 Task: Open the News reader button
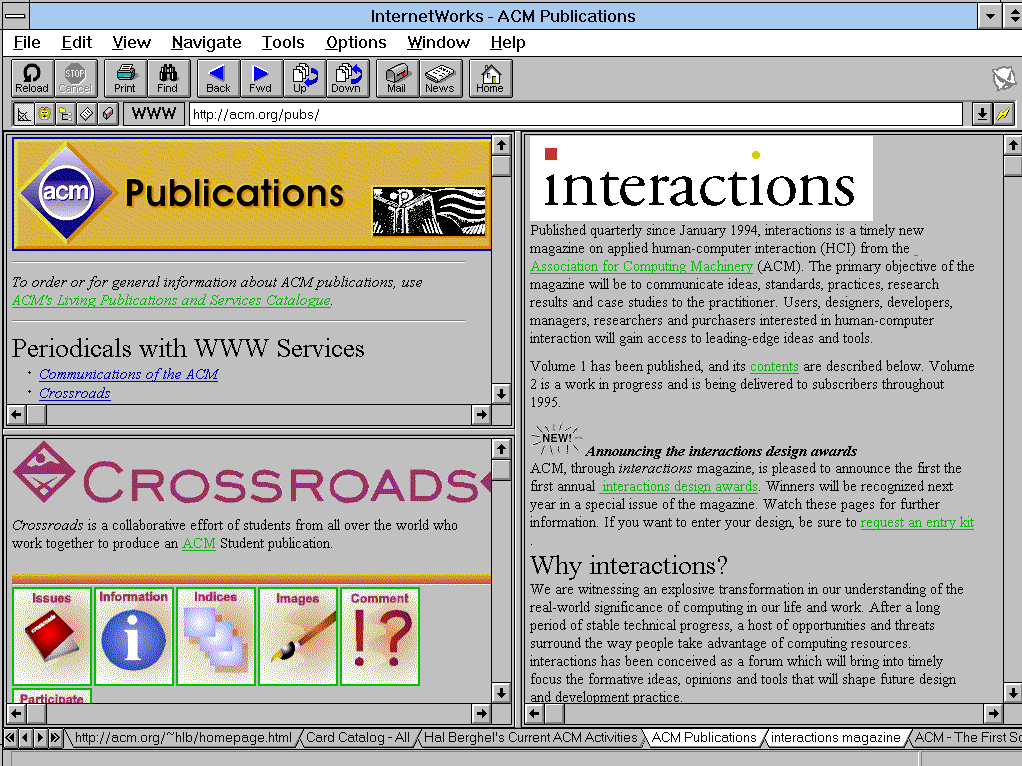coord(440,78)
